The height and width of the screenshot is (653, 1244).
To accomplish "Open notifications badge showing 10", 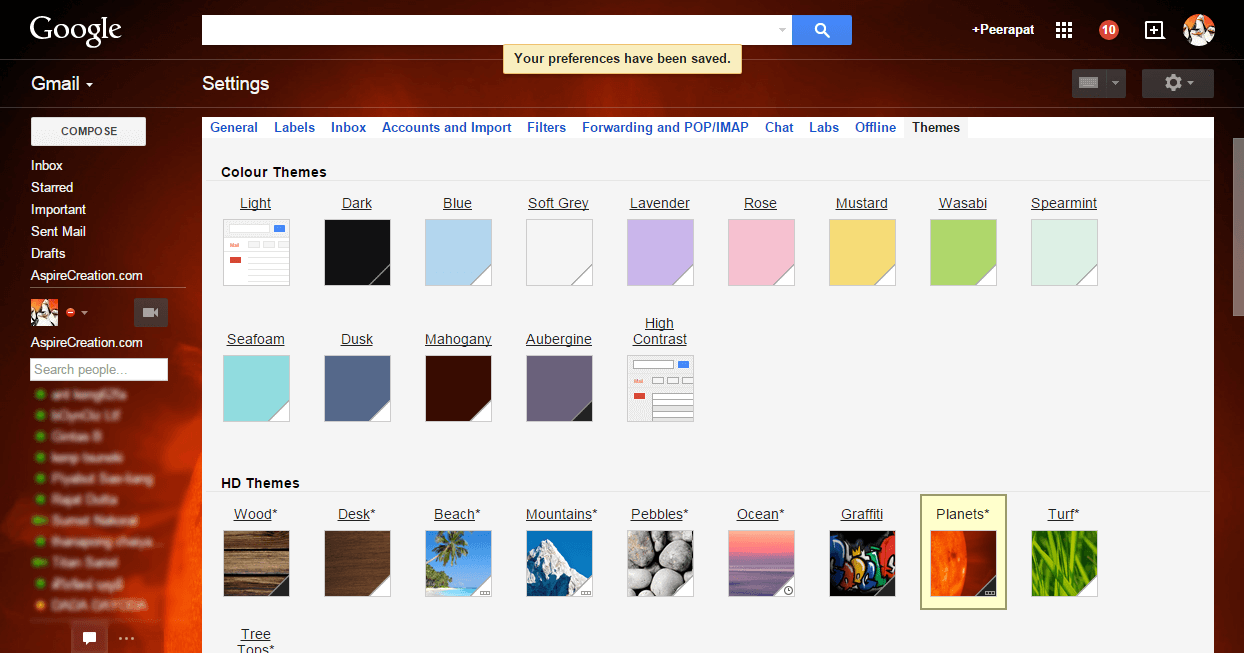I will 1108,30.
